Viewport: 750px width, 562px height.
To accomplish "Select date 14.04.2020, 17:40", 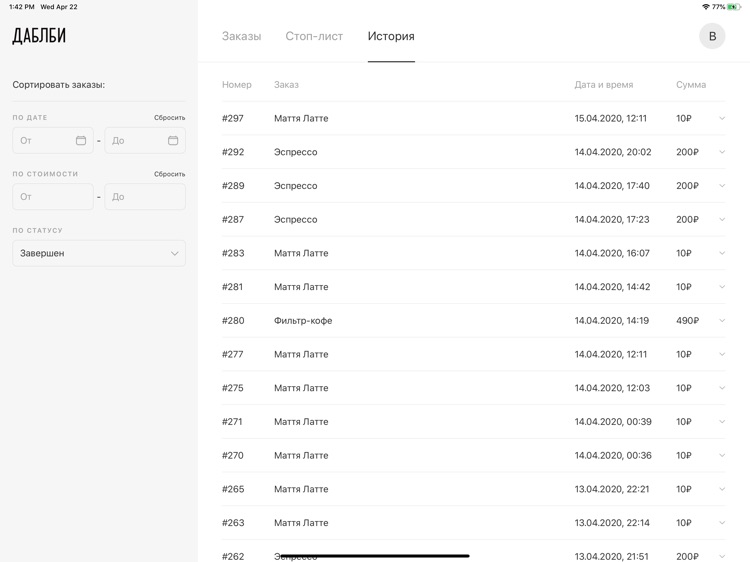I will (612, 186).
